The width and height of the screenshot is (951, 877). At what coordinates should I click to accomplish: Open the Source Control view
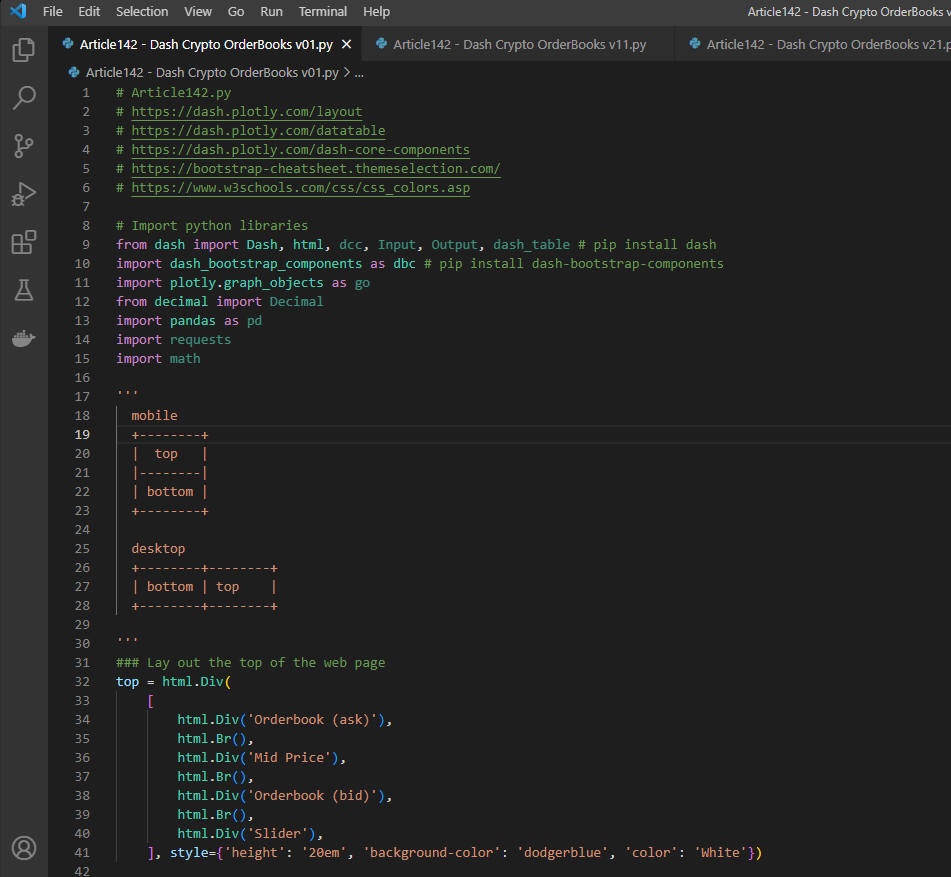point(24,146)
